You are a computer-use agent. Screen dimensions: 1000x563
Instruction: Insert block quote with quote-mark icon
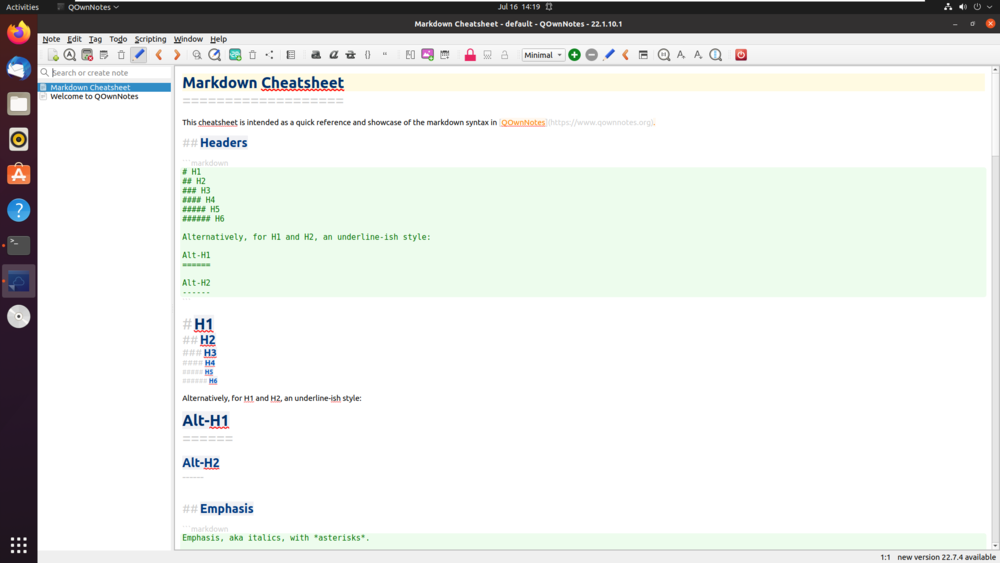pyautogui.click(x=385, y=55)
